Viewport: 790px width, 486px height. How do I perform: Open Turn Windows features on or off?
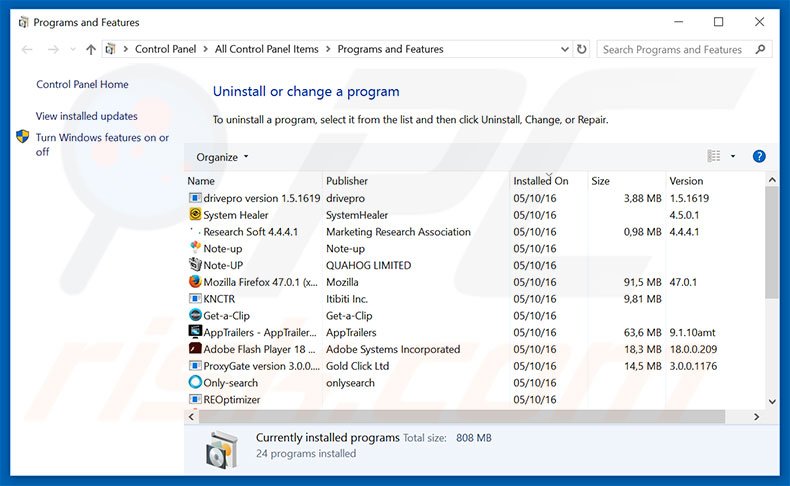pyautogui.click(x=102, y=145)
